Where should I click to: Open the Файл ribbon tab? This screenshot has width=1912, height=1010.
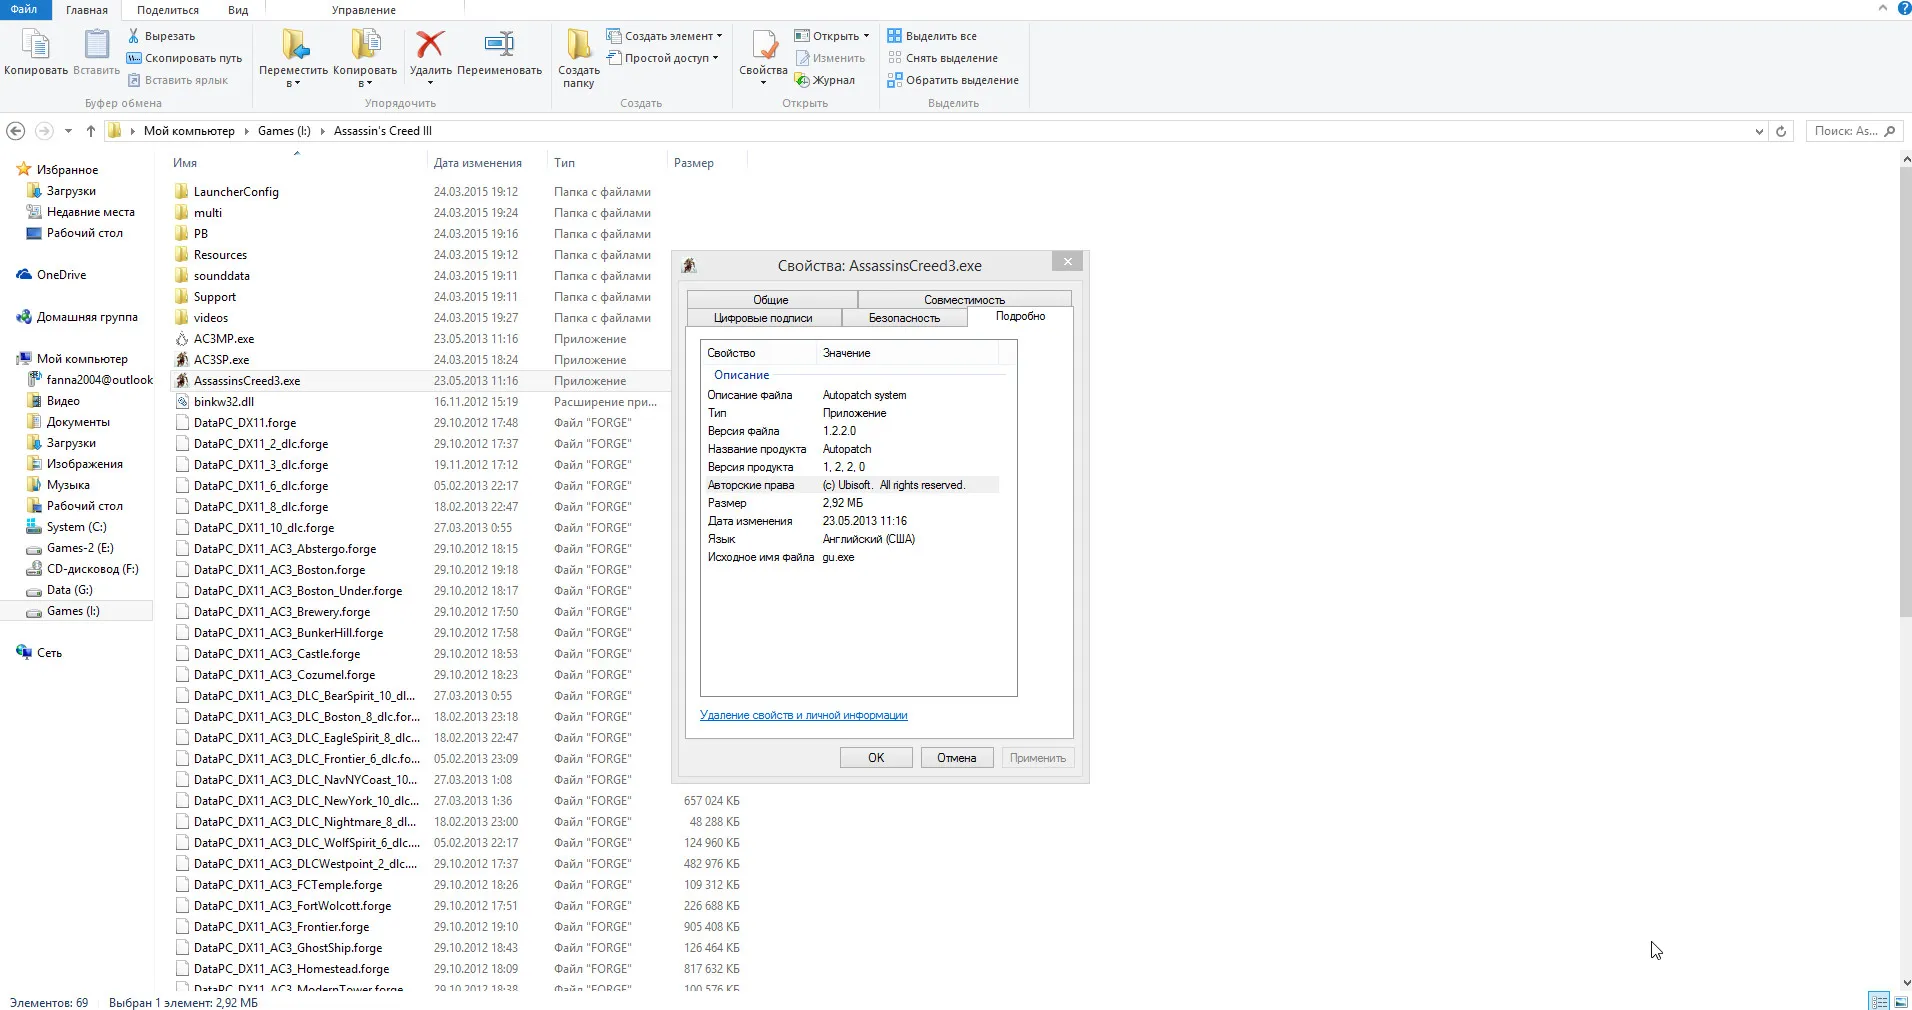(24, 9)
